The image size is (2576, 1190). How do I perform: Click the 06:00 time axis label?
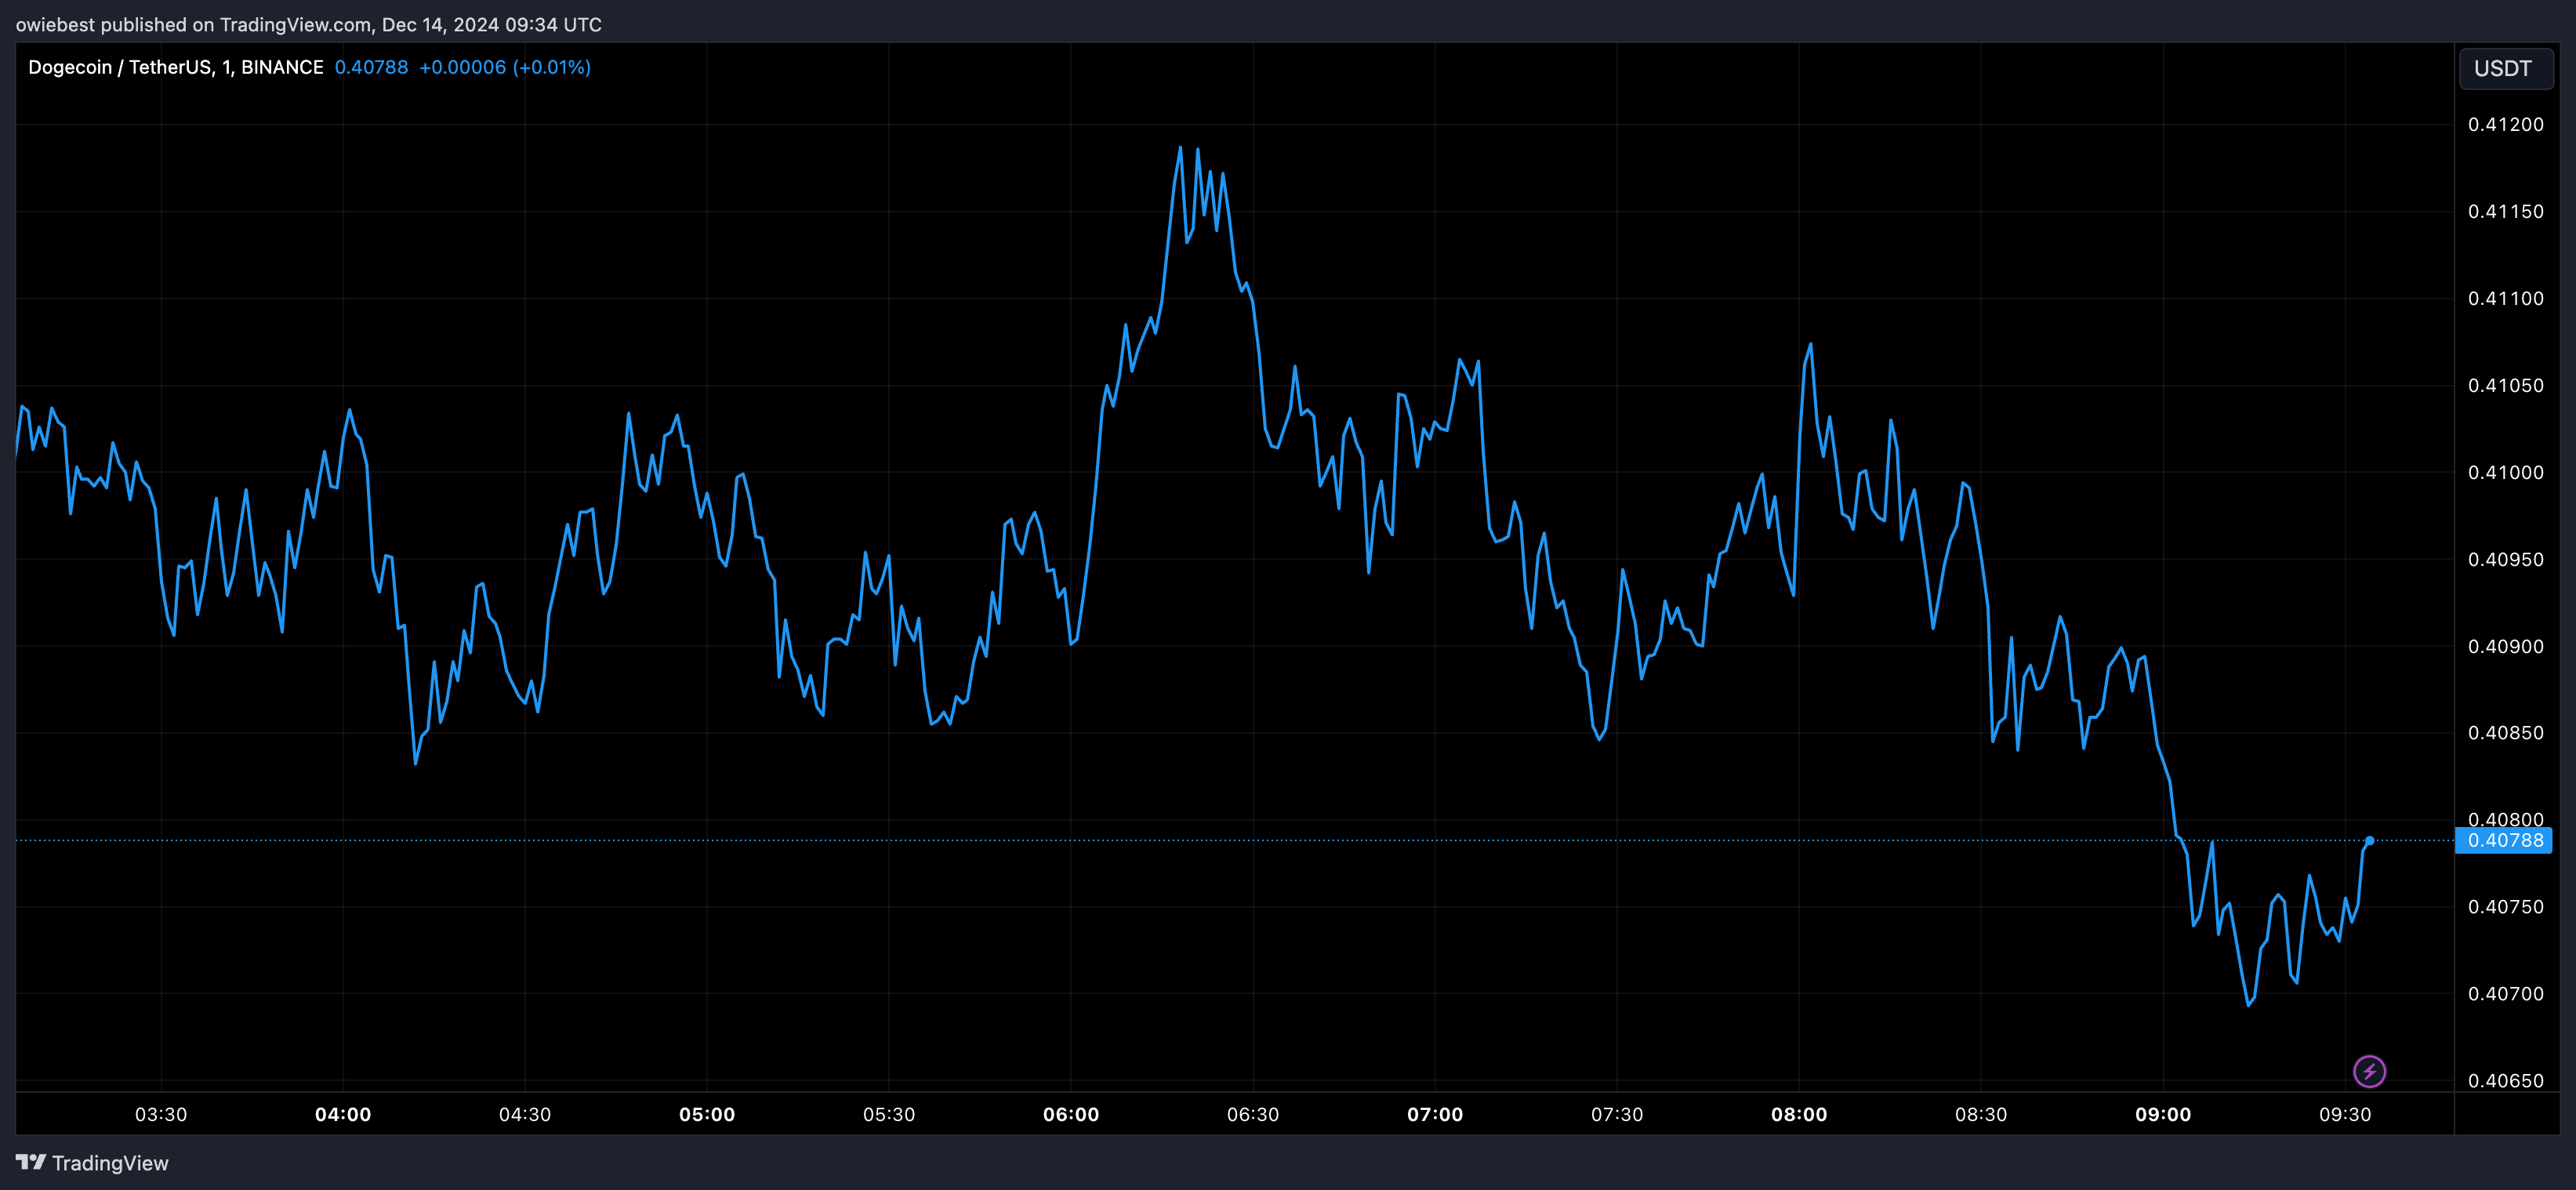click(1071, 1114)
